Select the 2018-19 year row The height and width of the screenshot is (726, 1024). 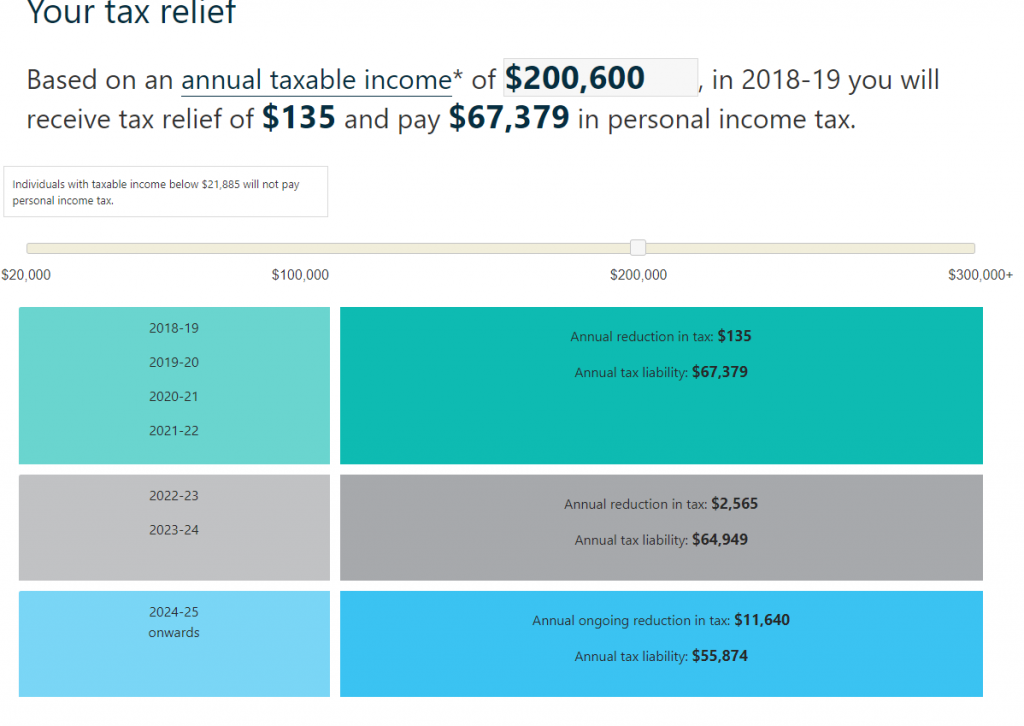174,328
